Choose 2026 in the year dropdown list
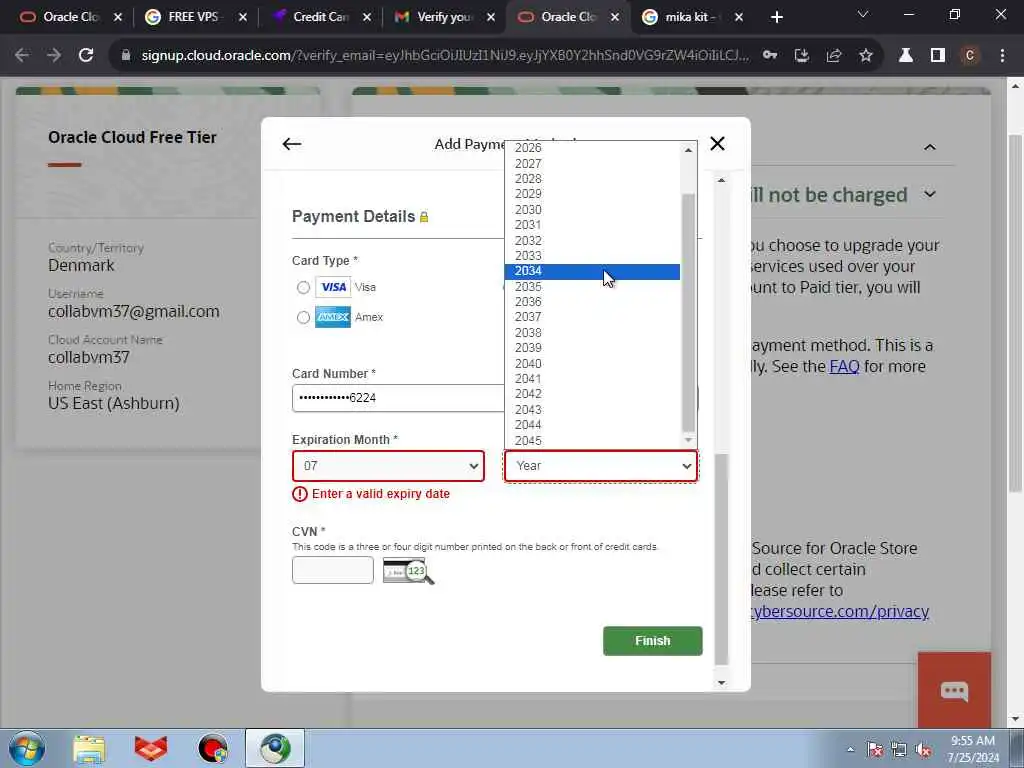 point(592,148)
